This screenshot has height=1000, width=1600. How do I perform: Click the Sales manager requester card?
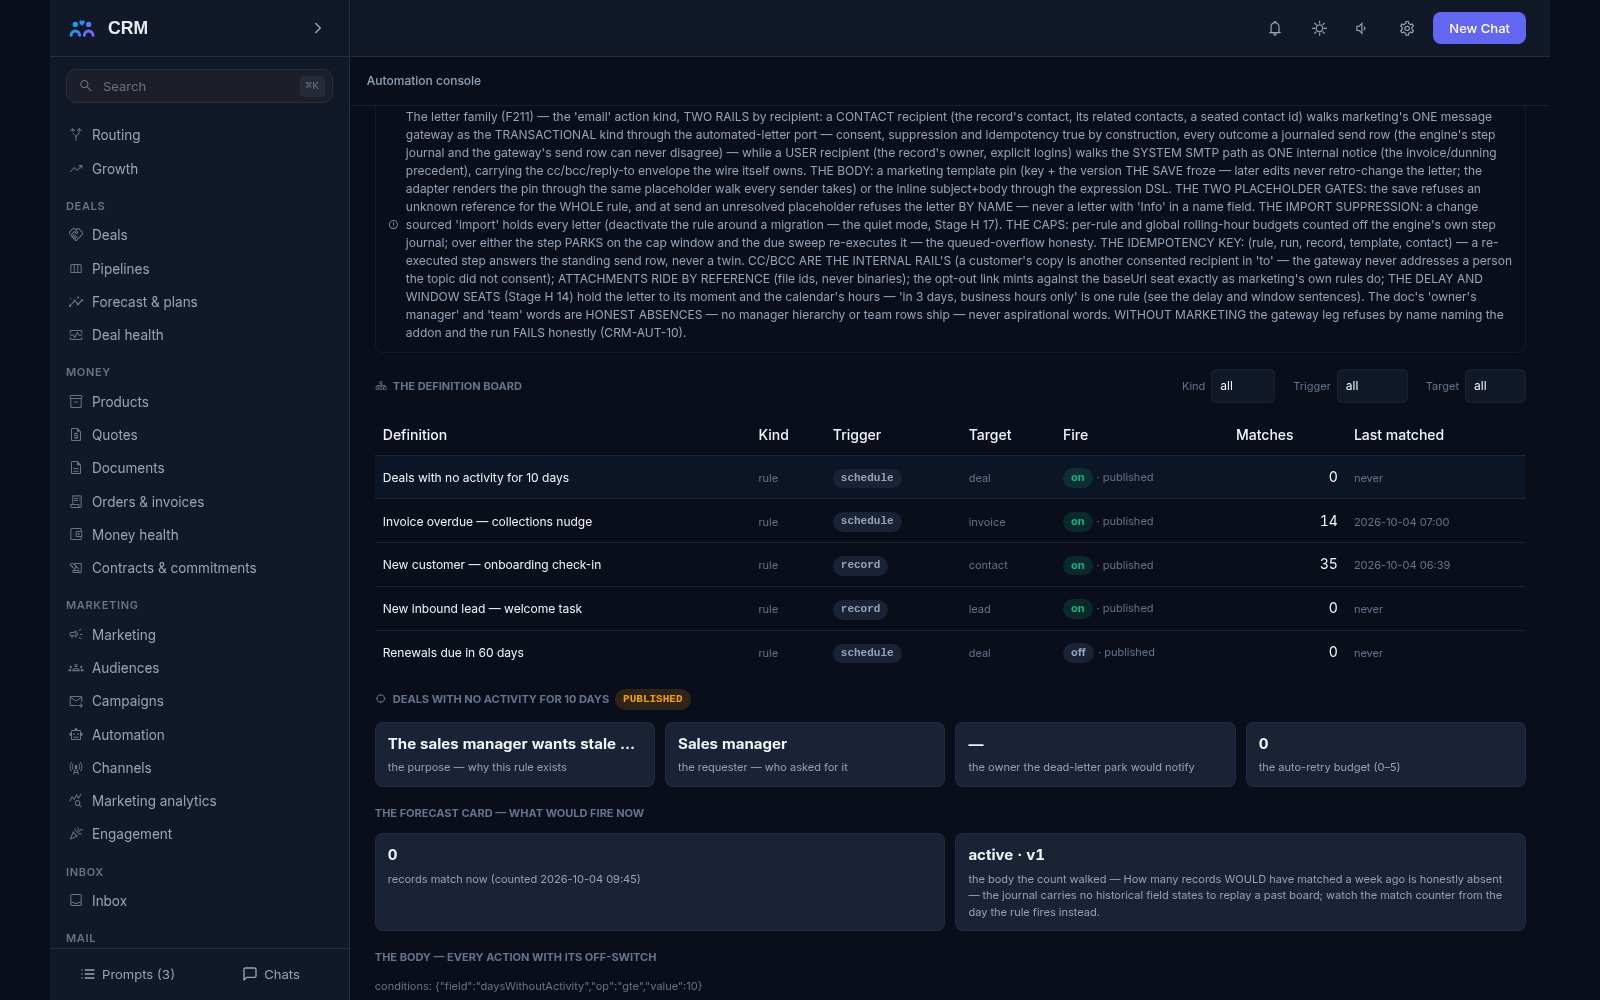pos(805,755)
